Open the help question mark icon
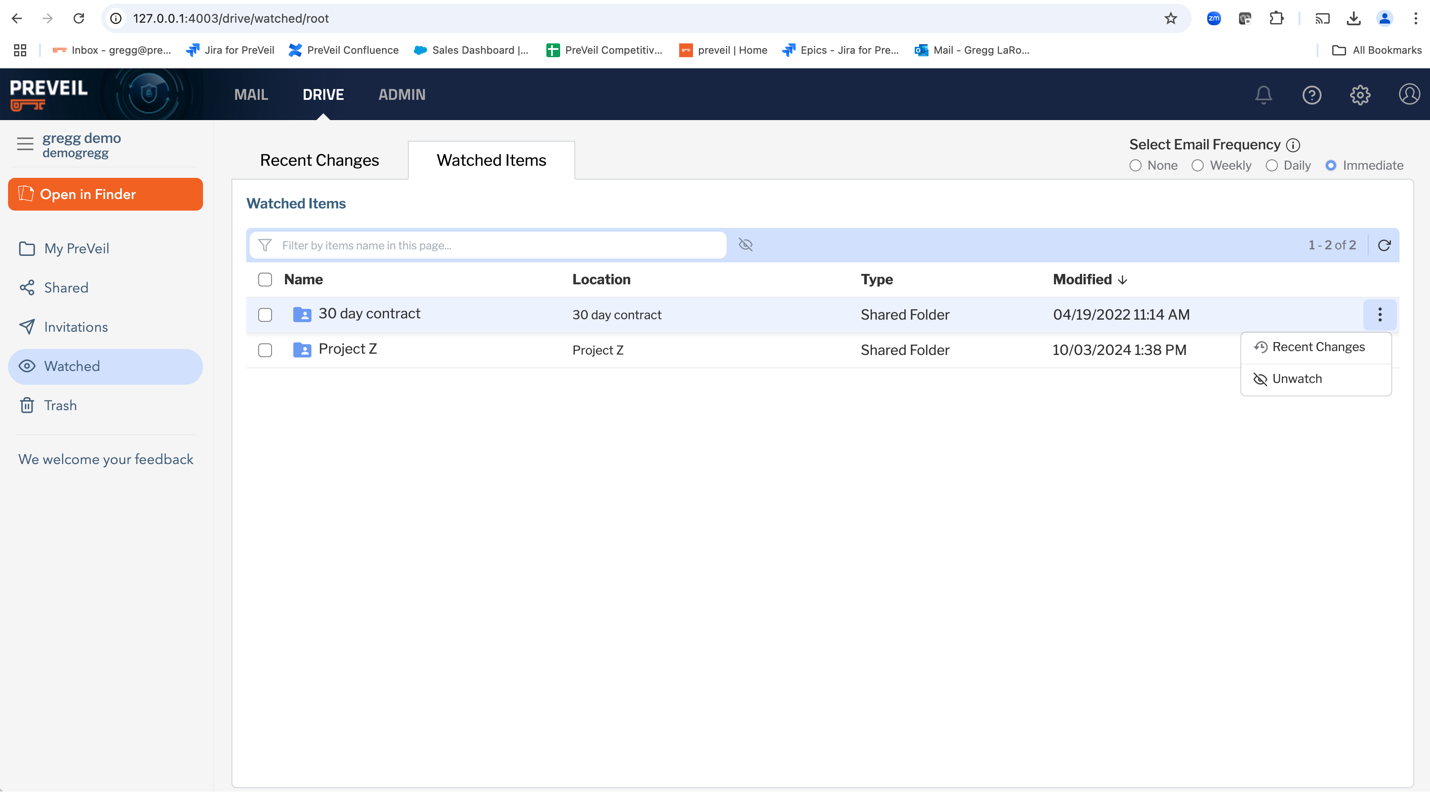Viewport: 1430px width, 794px height. click(x=1312, y=95)
